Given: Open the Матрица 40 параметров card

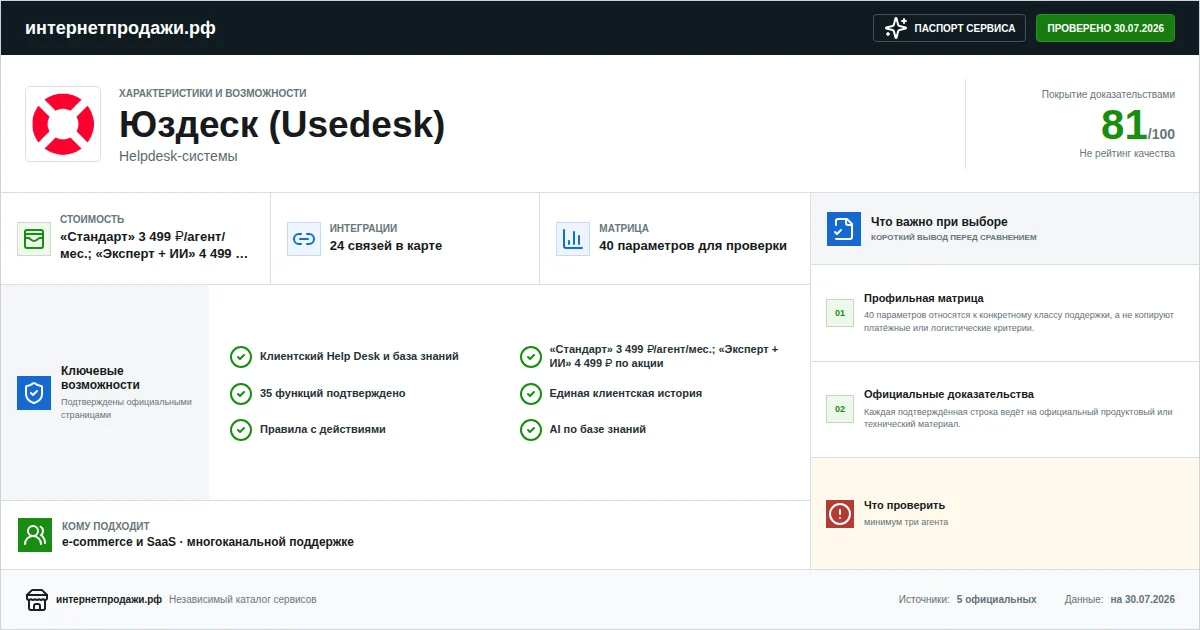Looking at the screenshot, I should (x=674, y=239).
